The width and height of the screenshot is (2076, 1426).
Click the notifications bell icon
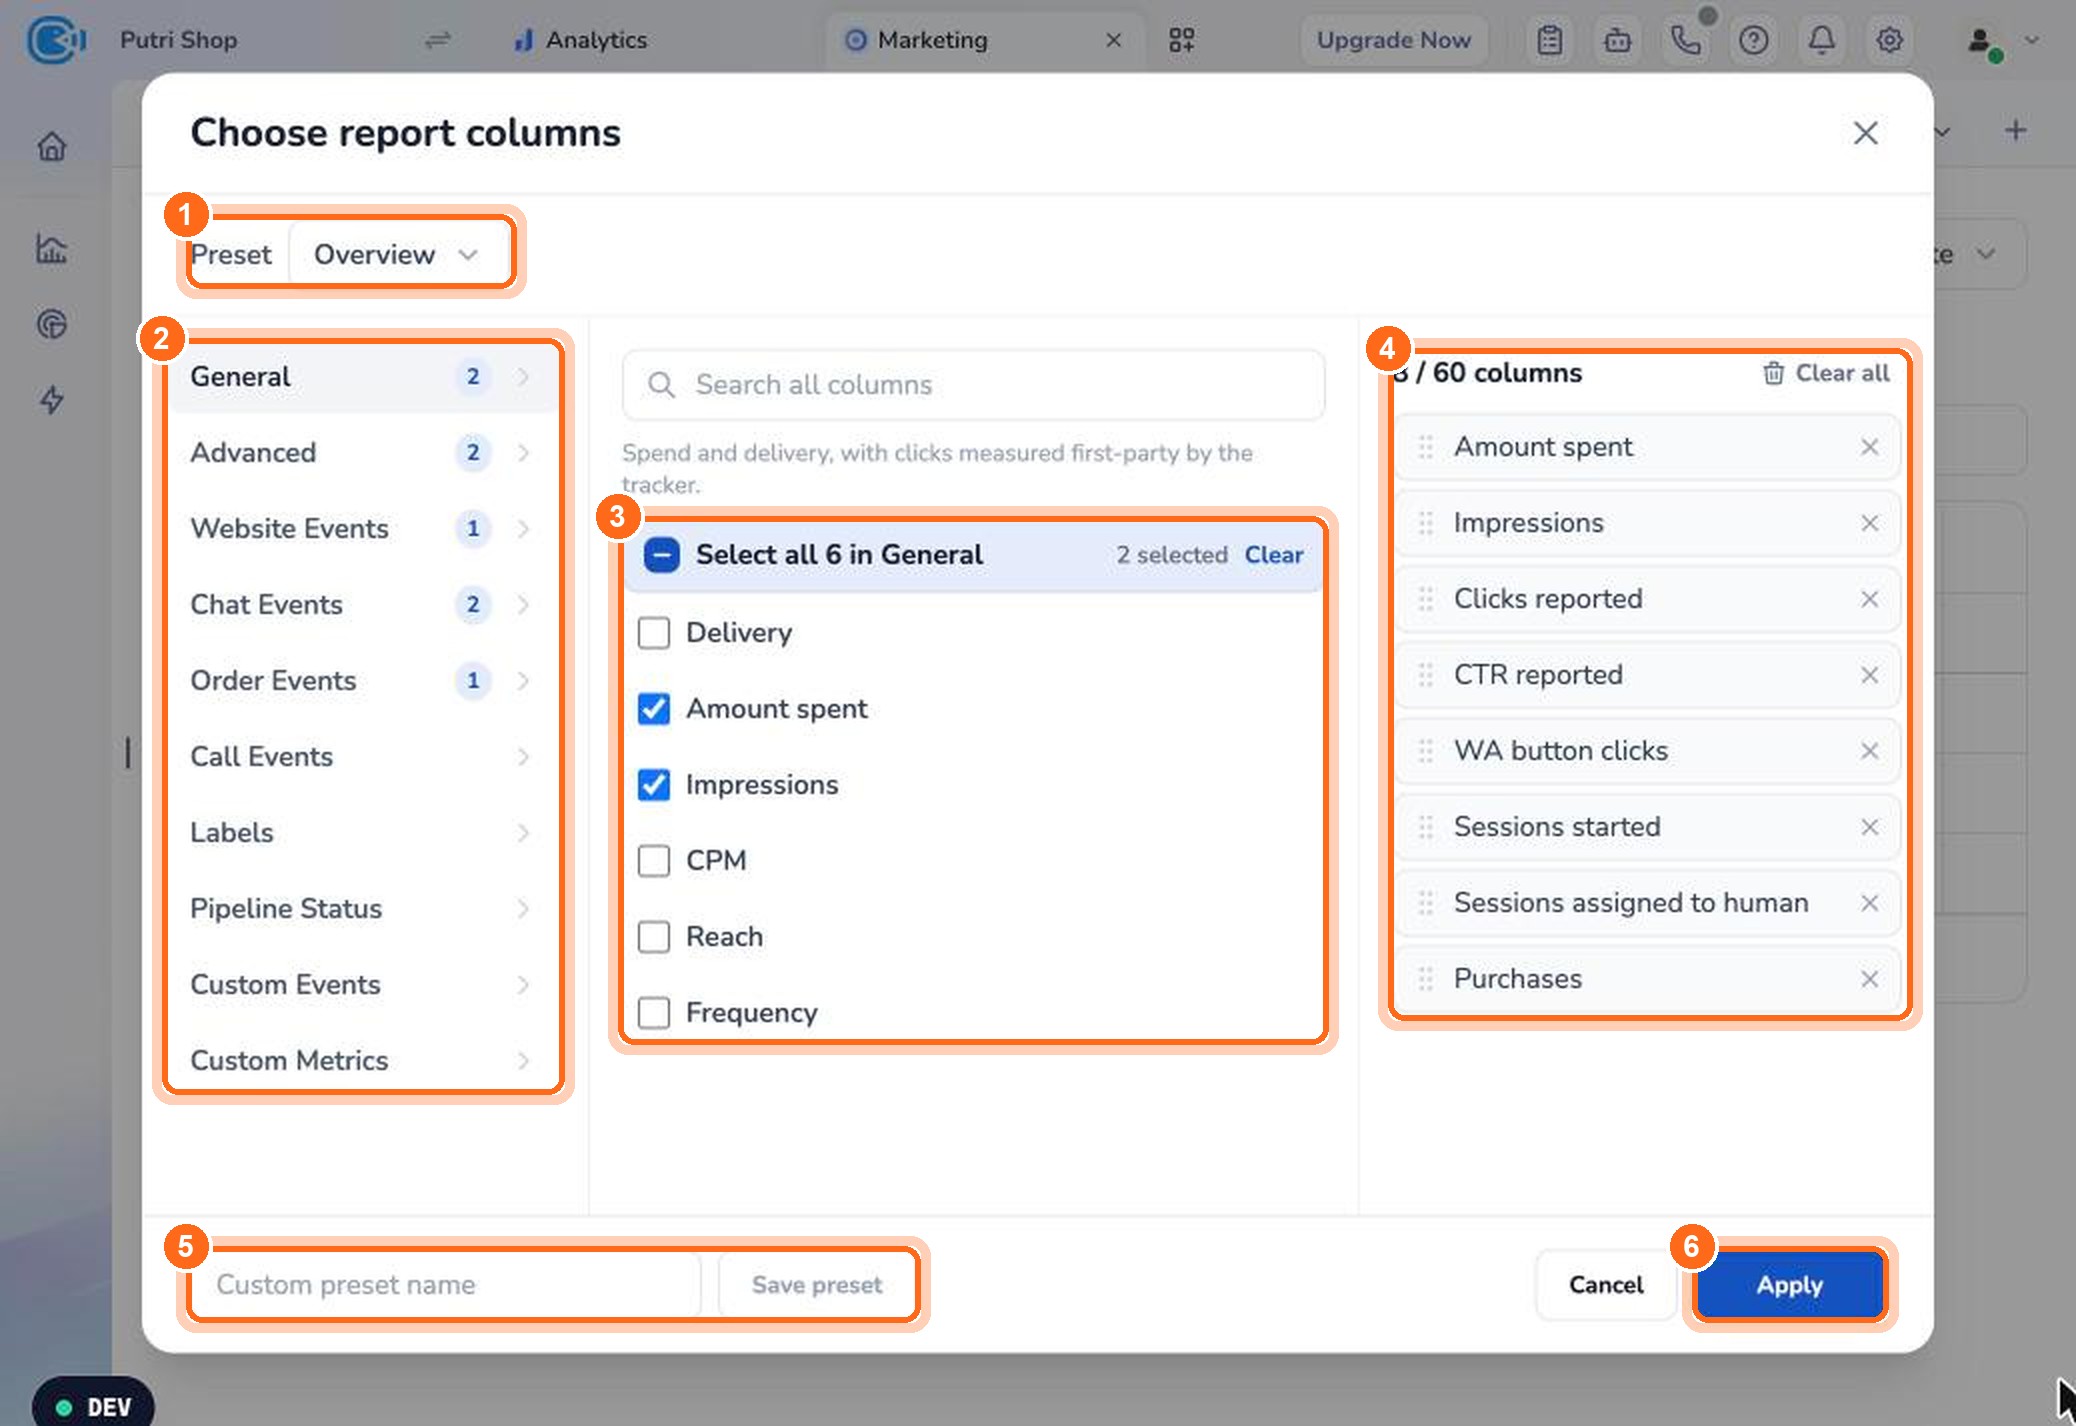click(1821, 40)
